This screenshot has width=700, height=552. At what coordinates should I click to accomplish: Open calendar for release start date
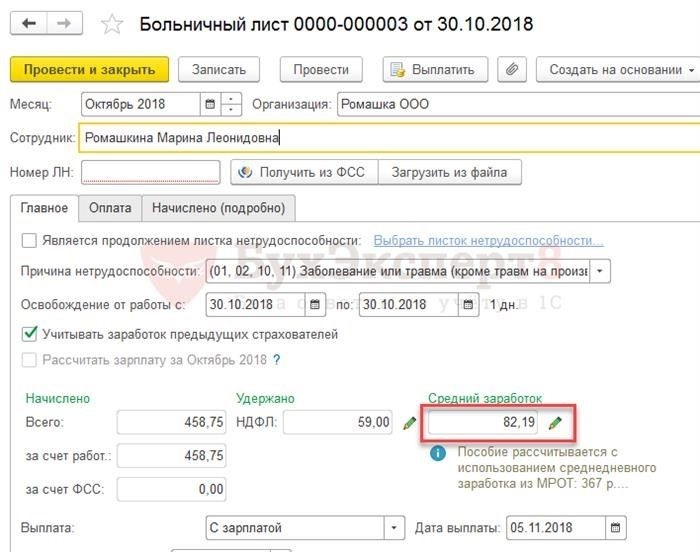[315, 305]
